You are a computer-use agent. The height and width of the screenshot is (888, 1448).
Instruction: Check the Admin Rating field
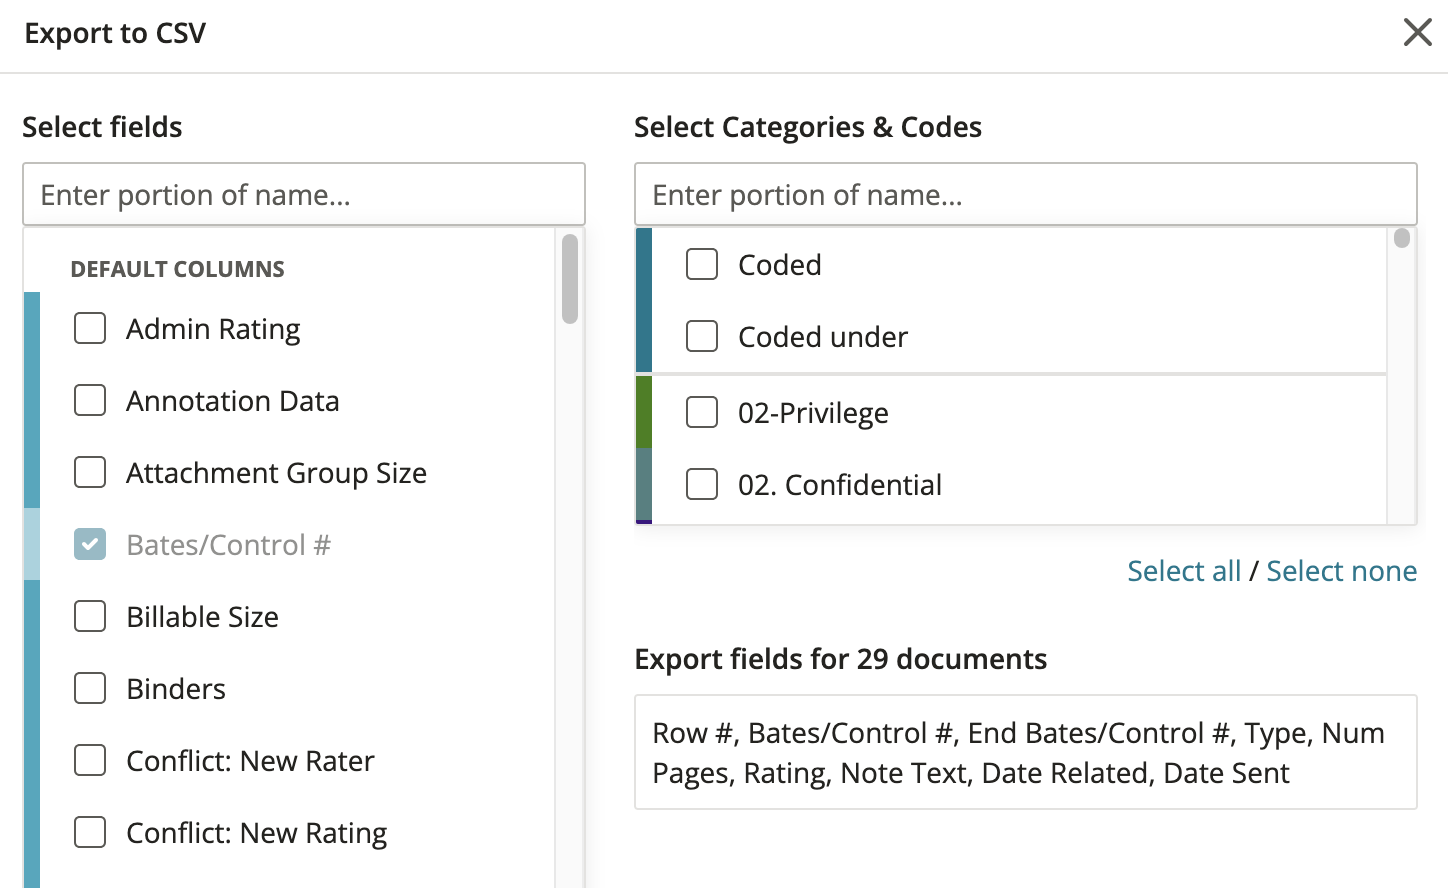89,328
